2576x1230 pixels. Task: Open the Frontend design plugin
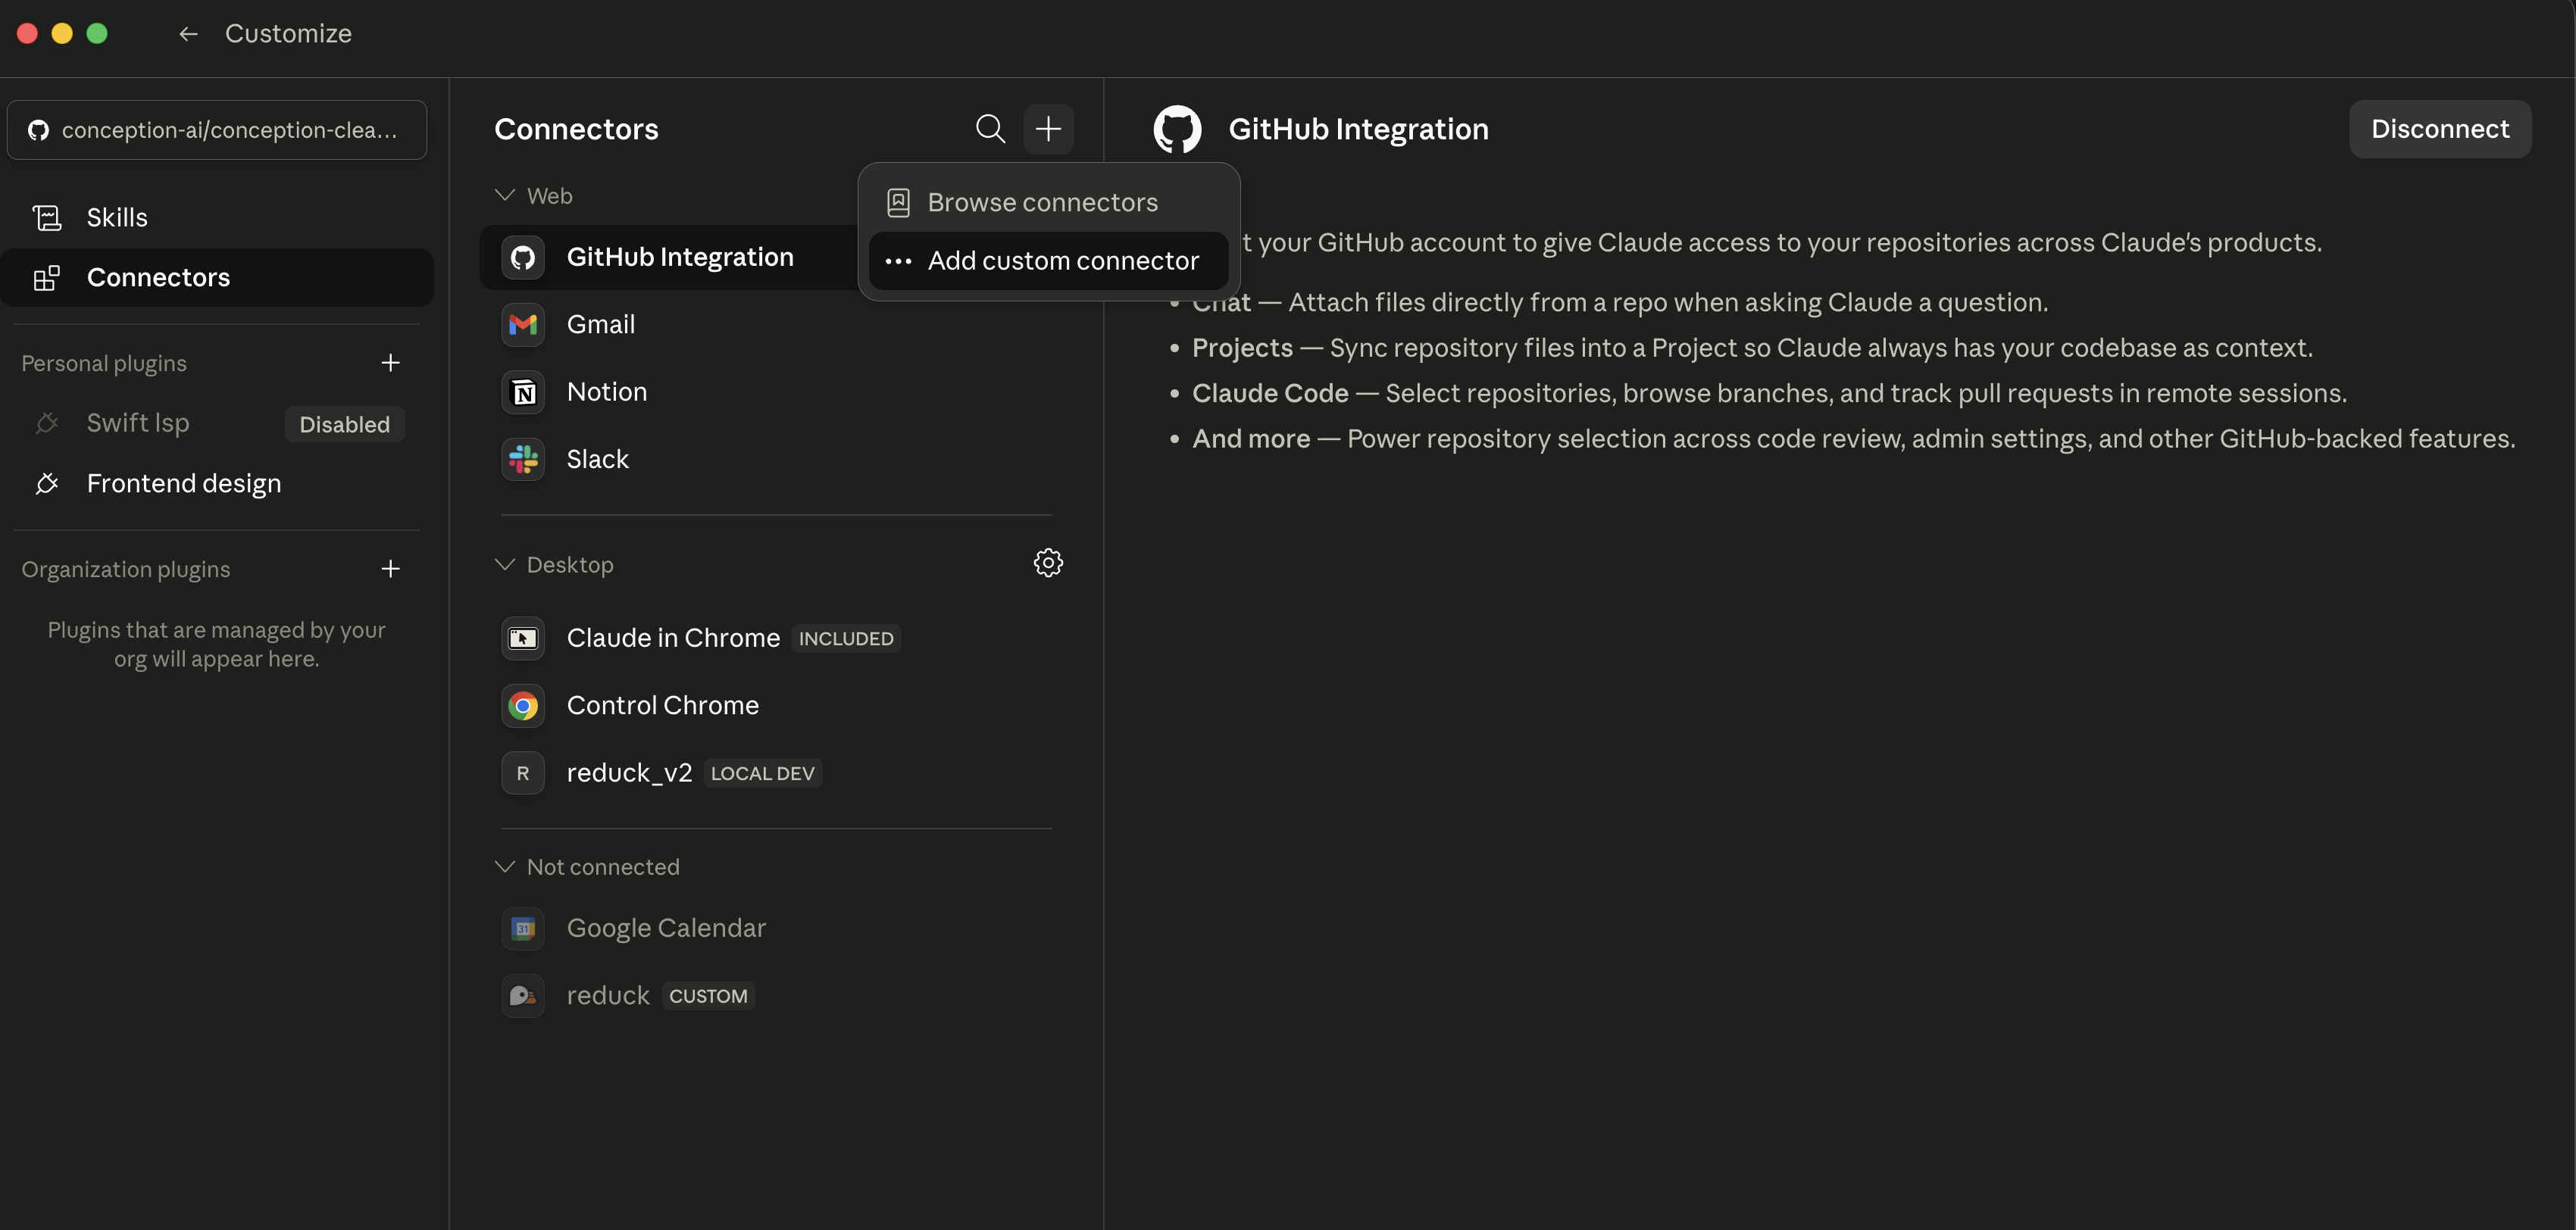pos(217,483)
